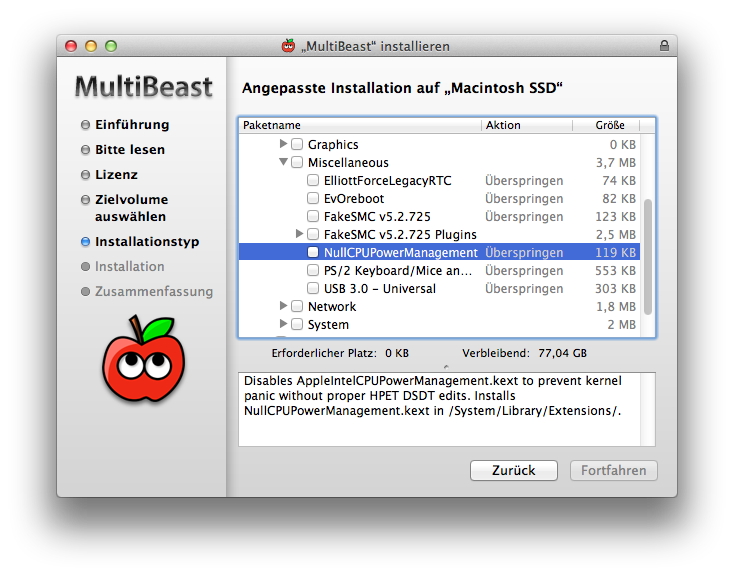Click the Bitte lesen step bullet
This screenshot has height=576, width=734.
pyautogui.click(x=85, y=150)
